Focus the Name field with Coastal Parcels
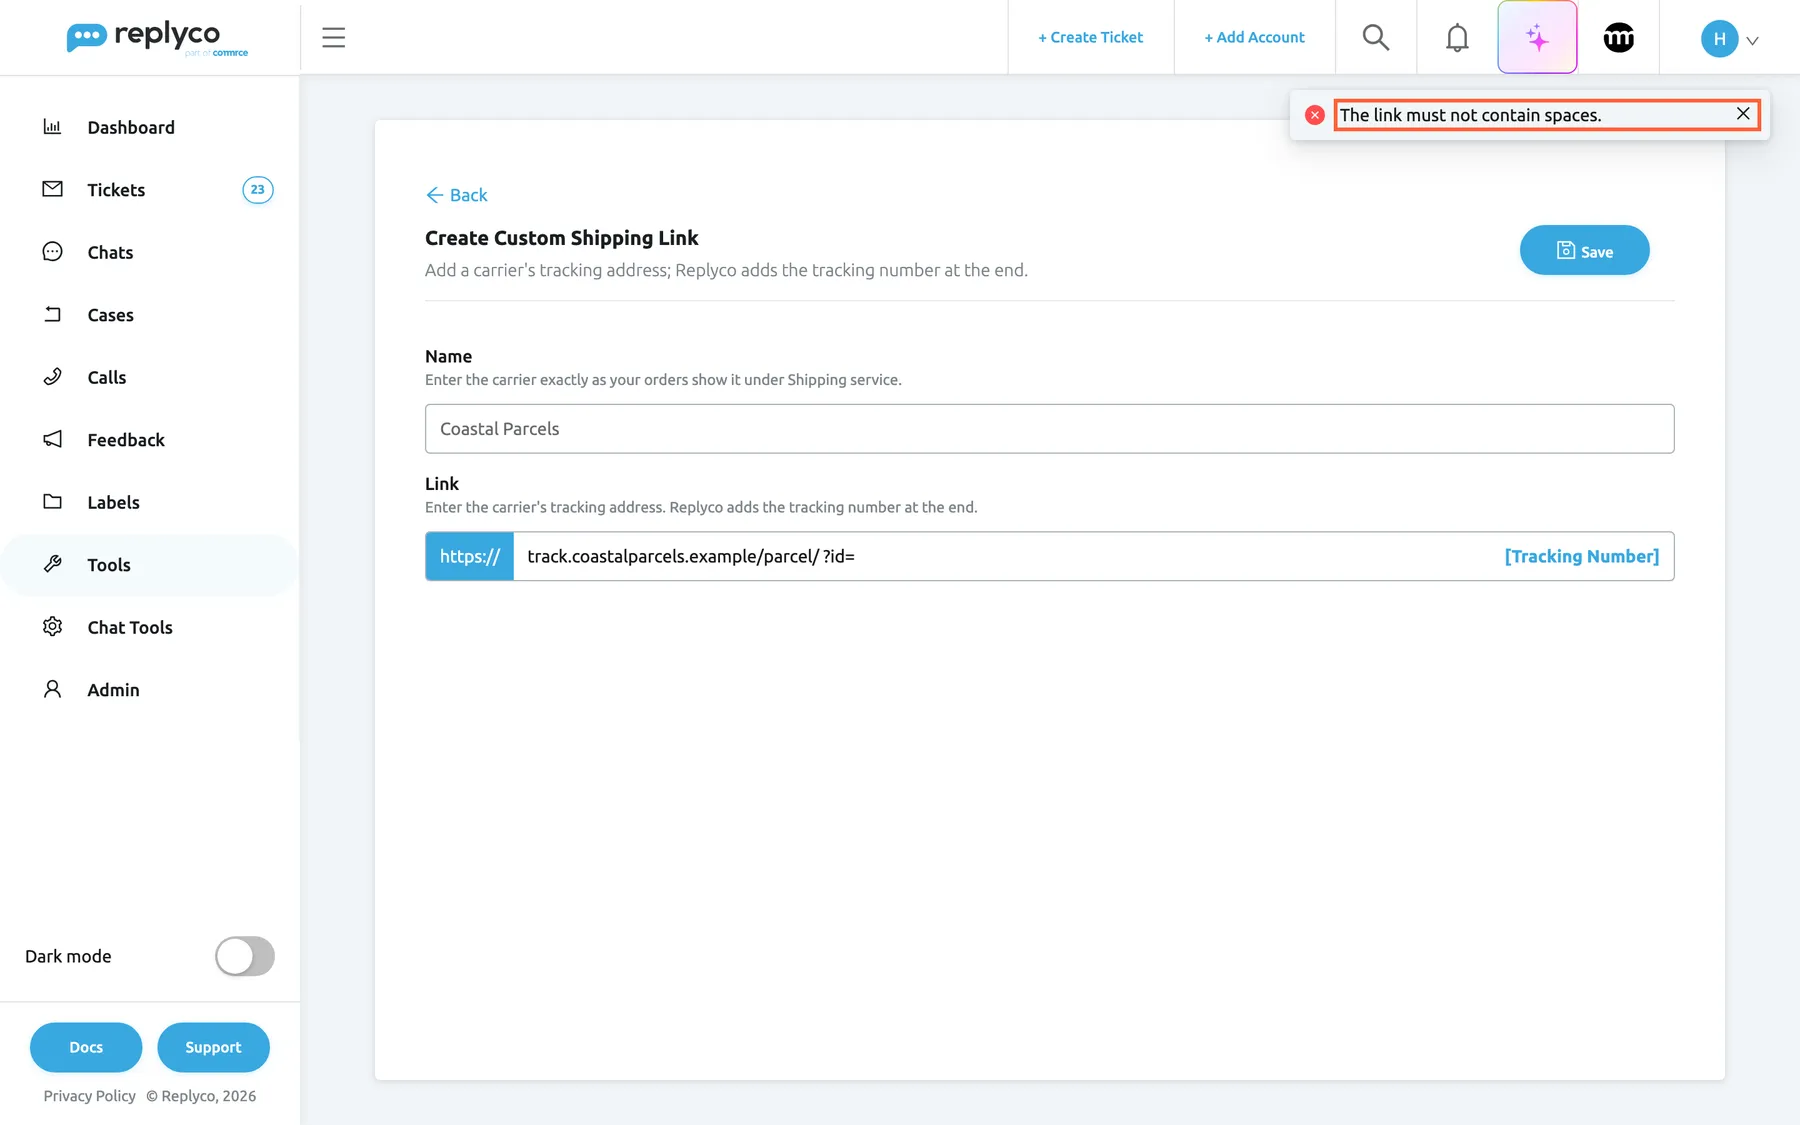The image size is (1800, 1125). click(x=1049, y=429)
